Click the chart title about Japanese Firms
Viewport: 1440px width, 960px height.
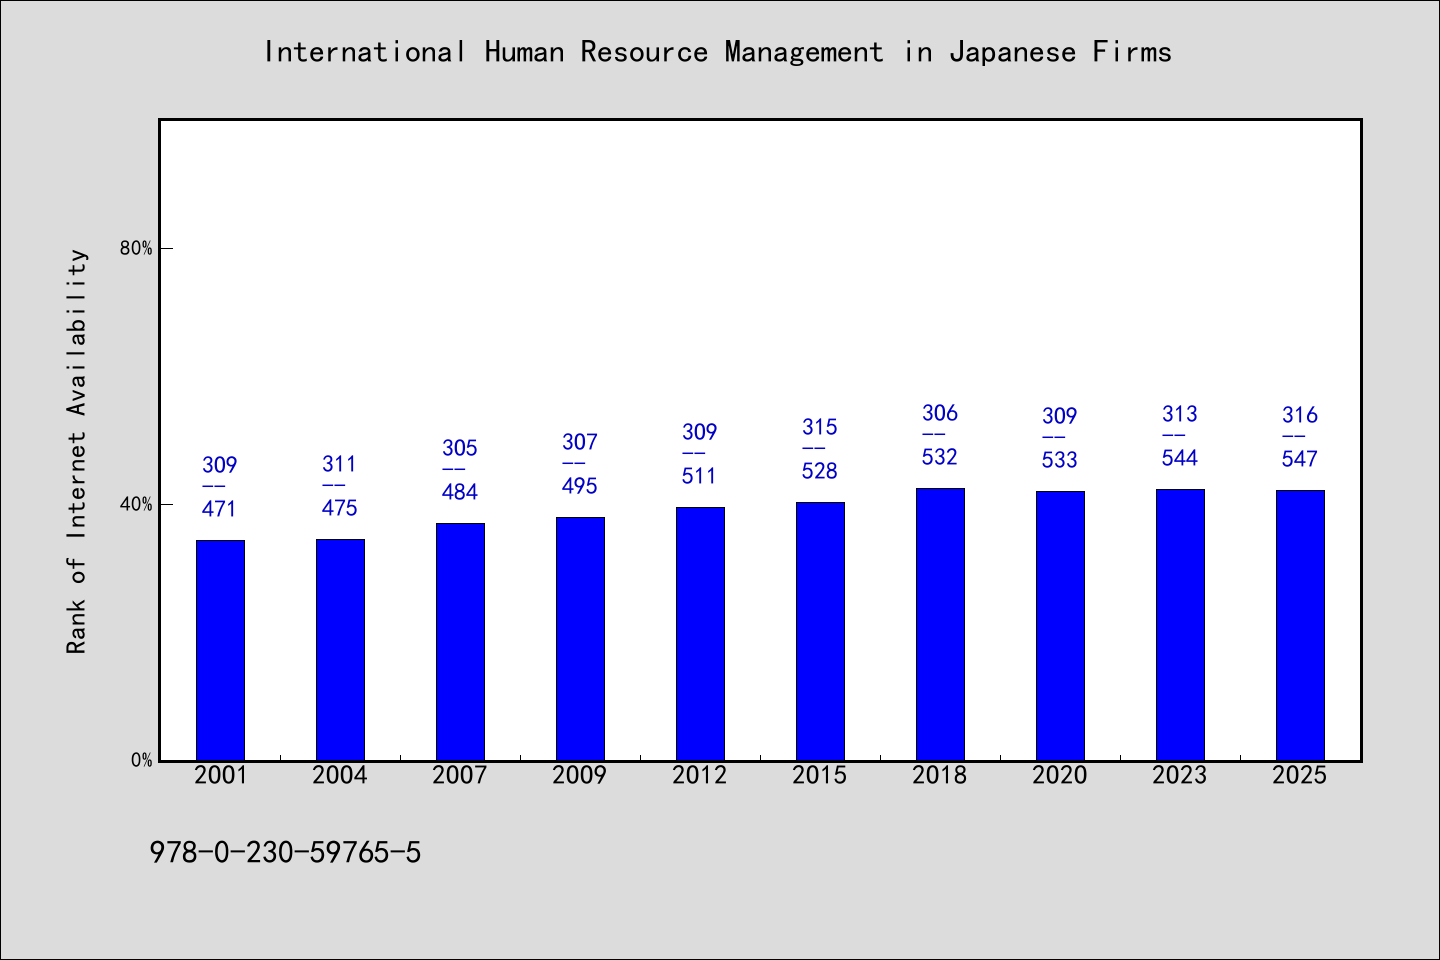717,52
